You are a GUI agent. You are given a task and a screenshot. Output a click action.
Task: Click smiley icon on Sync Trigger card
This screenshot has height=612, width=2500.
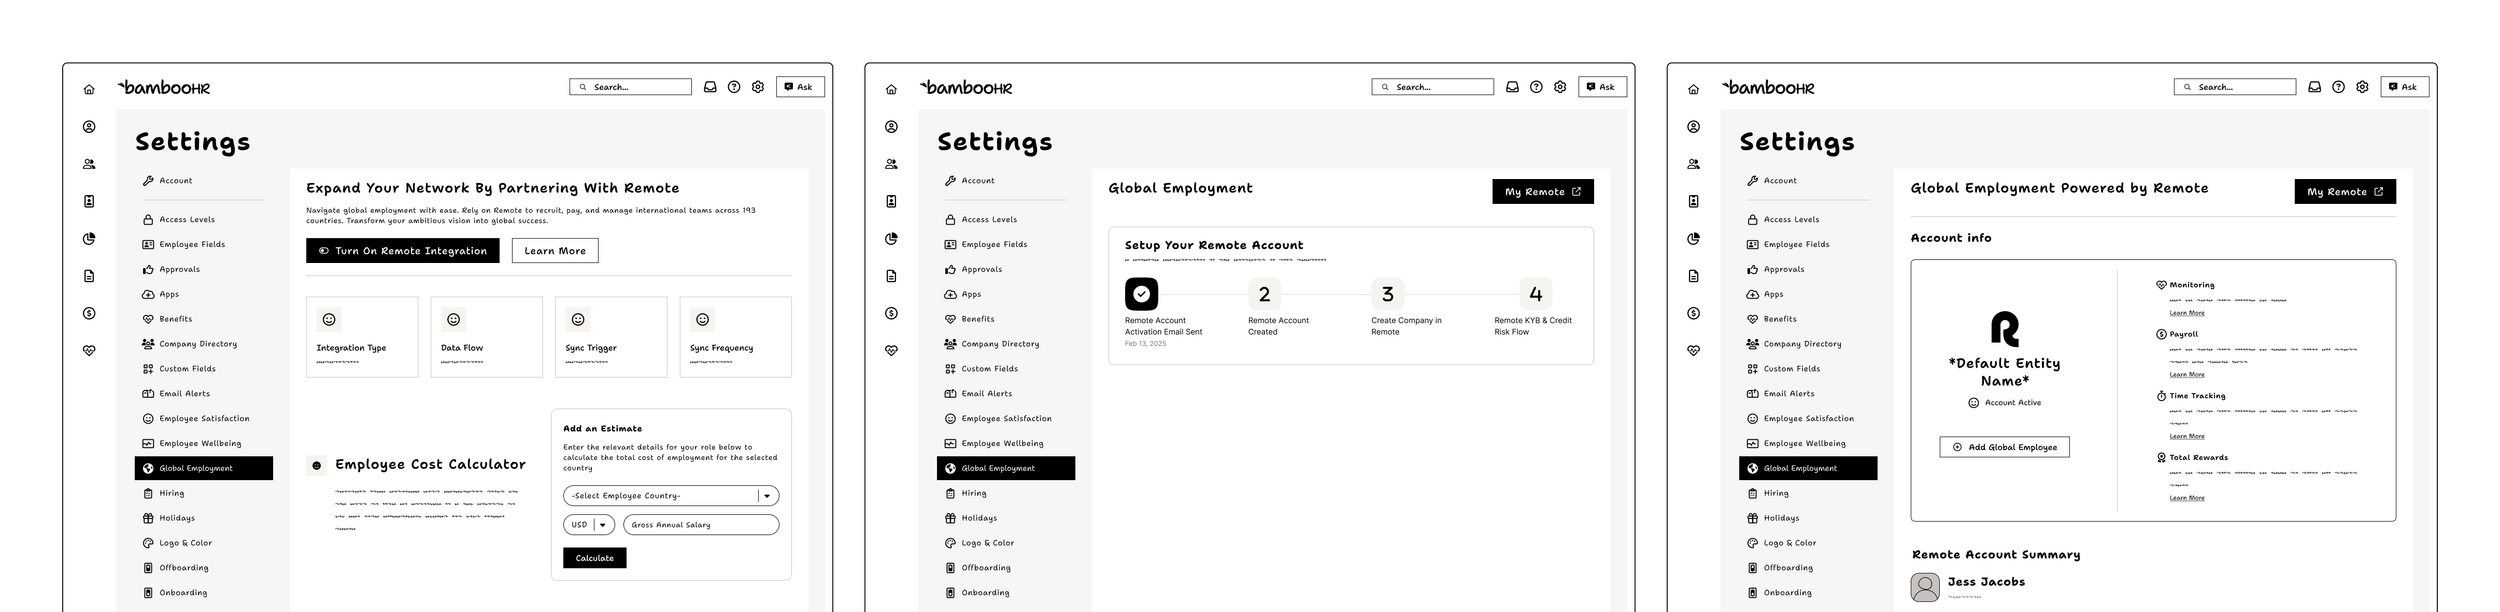[578, 319]
